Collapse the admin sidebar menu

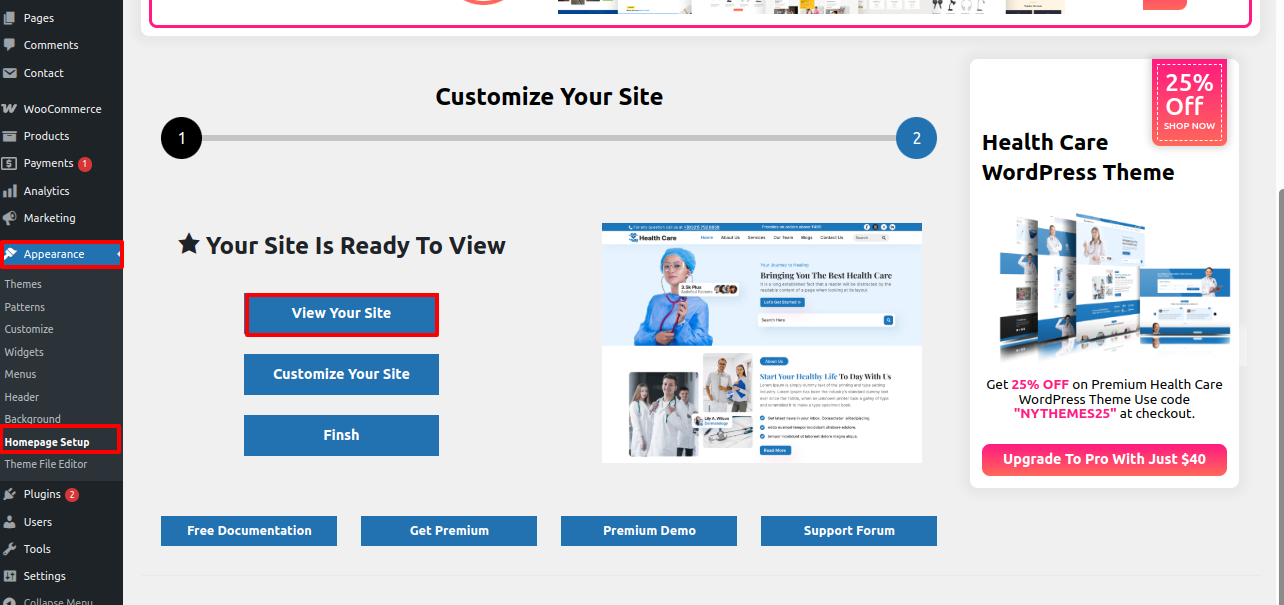pyautogui.click(x=58, y=600)
